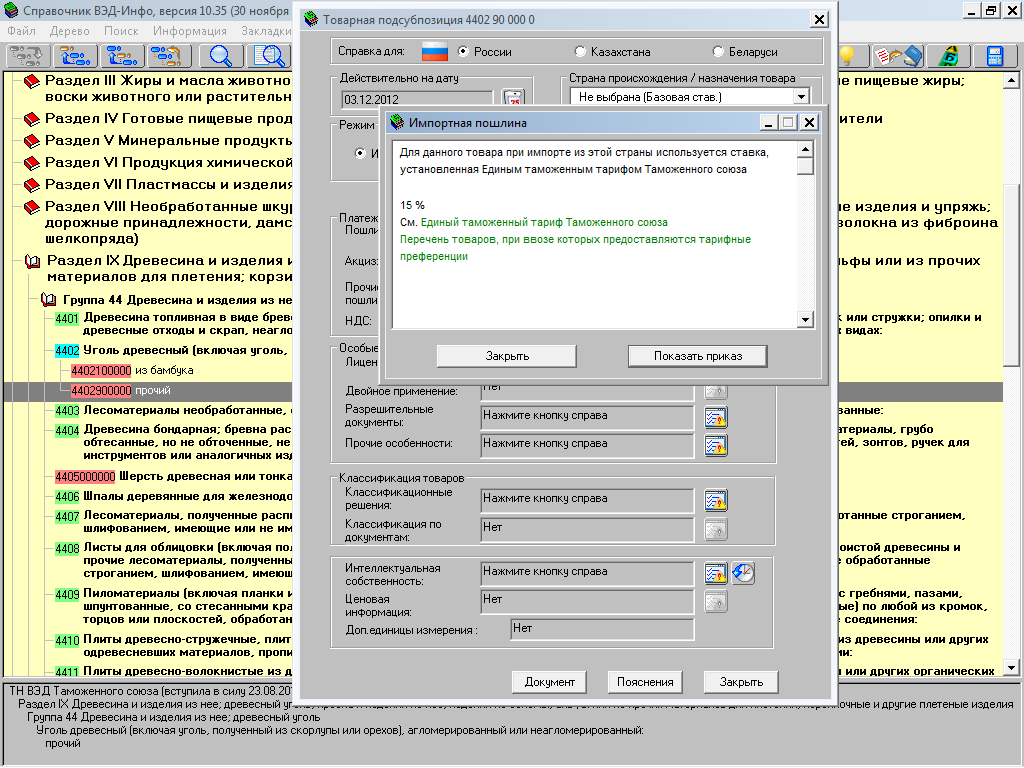Select tree code 4403 Лесоматериалы необработанные
The image size is (1024, 768).
67,411
